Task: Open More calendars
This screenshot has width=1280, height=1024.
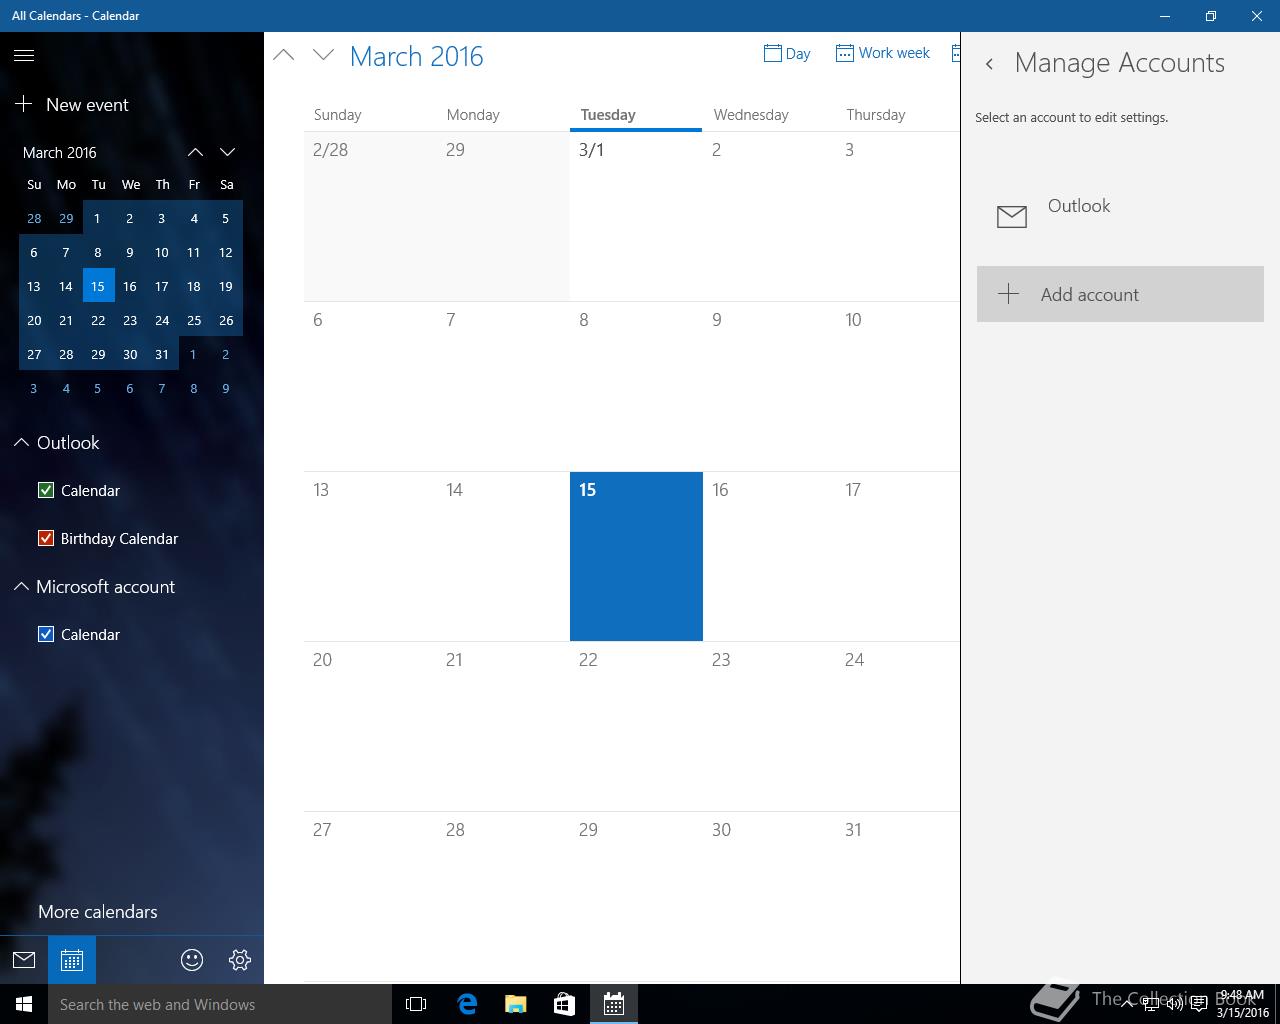Action: (98, 911)
